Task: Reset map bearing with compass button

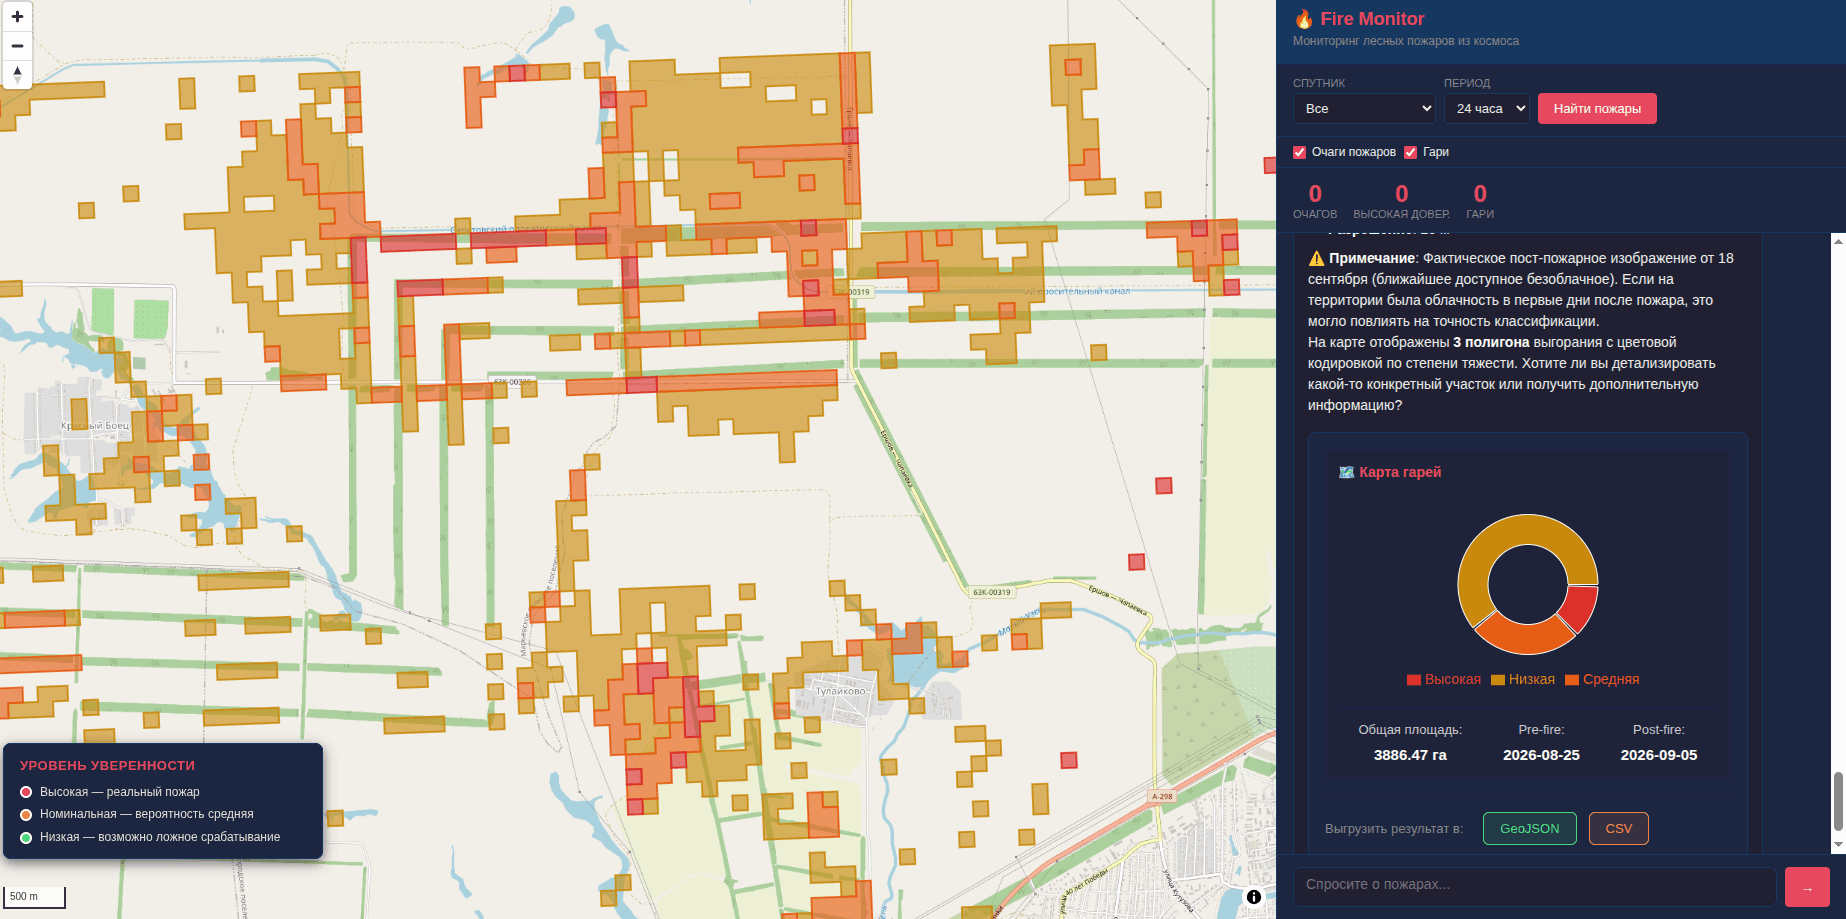Action: (17, 75)
